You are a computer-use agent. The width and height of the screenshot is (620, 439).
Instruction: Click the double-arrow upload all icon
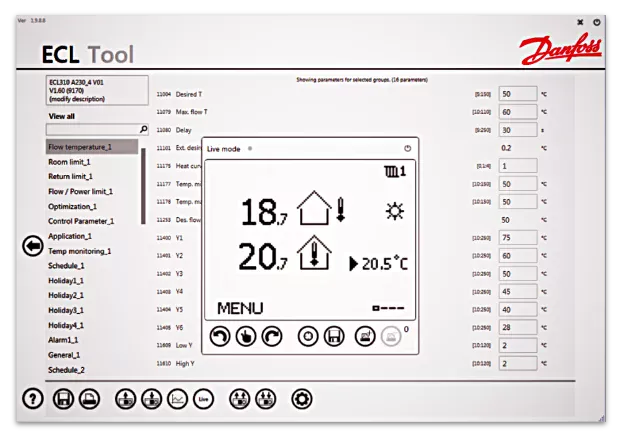click(240, 399)
